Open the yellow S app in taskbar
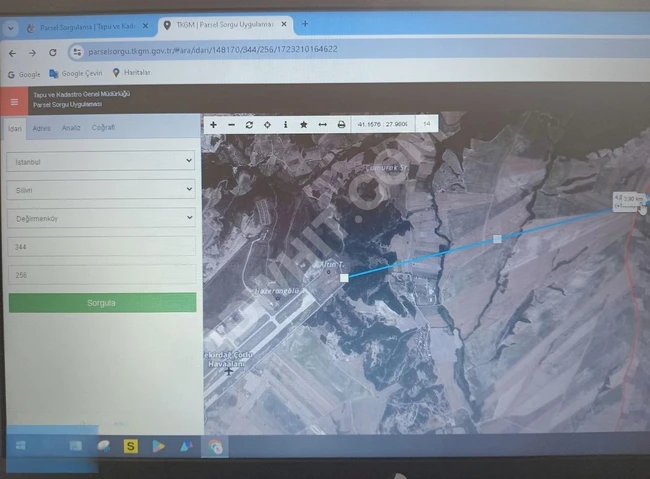This screenshot has height=479, width=650. tap(131, 446)
